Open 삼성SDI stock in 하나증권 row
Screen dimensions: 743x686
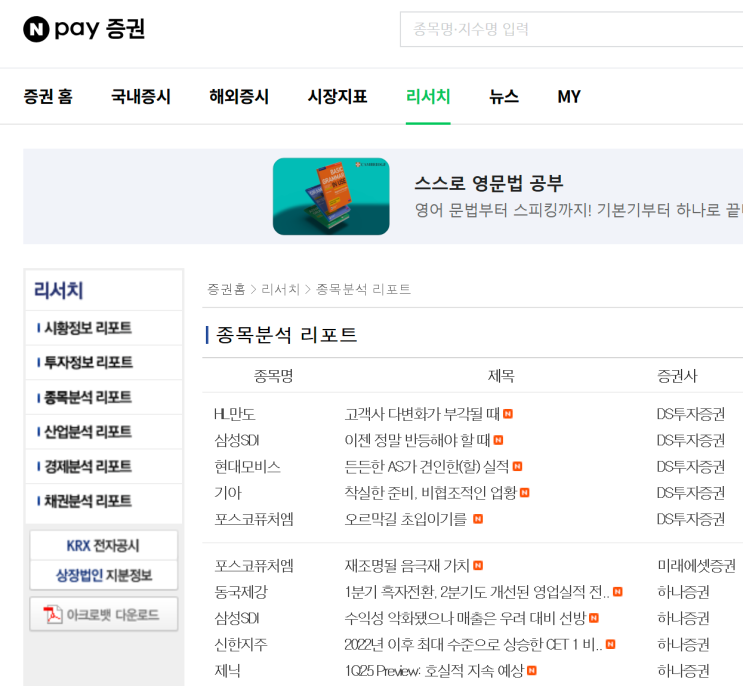237,618
